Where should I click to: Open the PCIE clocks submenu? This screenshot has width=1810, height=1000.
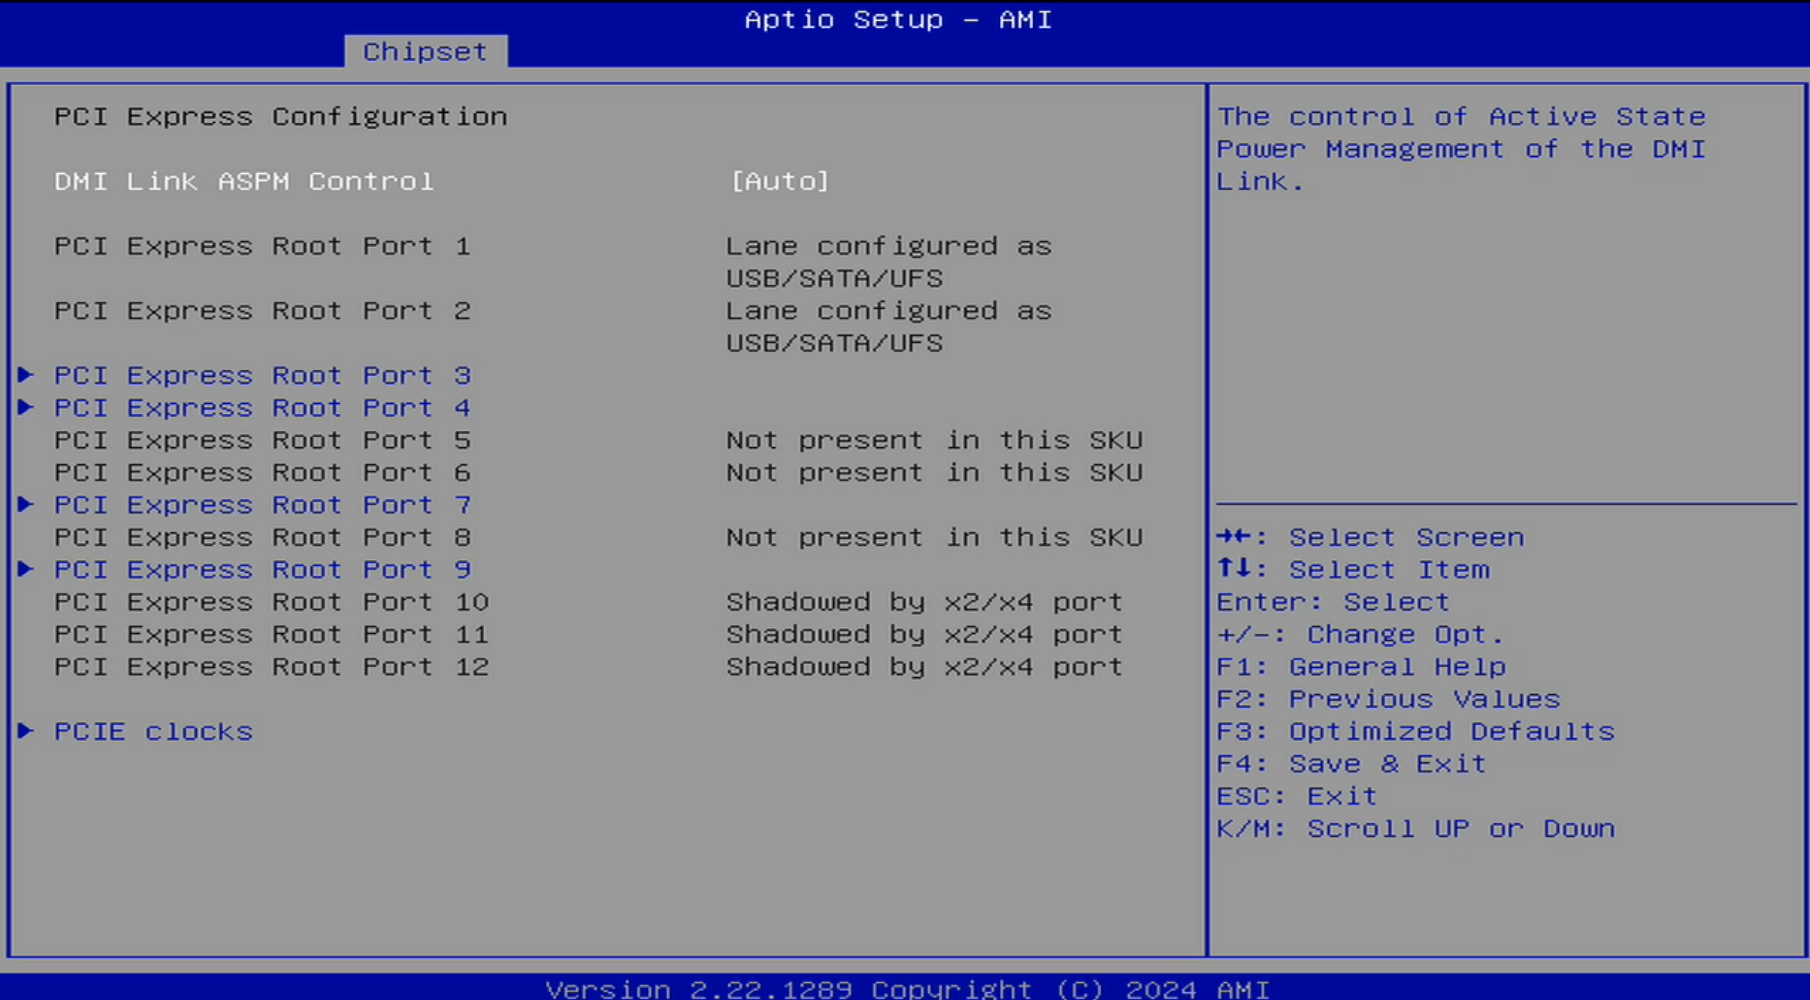[153, 731]
